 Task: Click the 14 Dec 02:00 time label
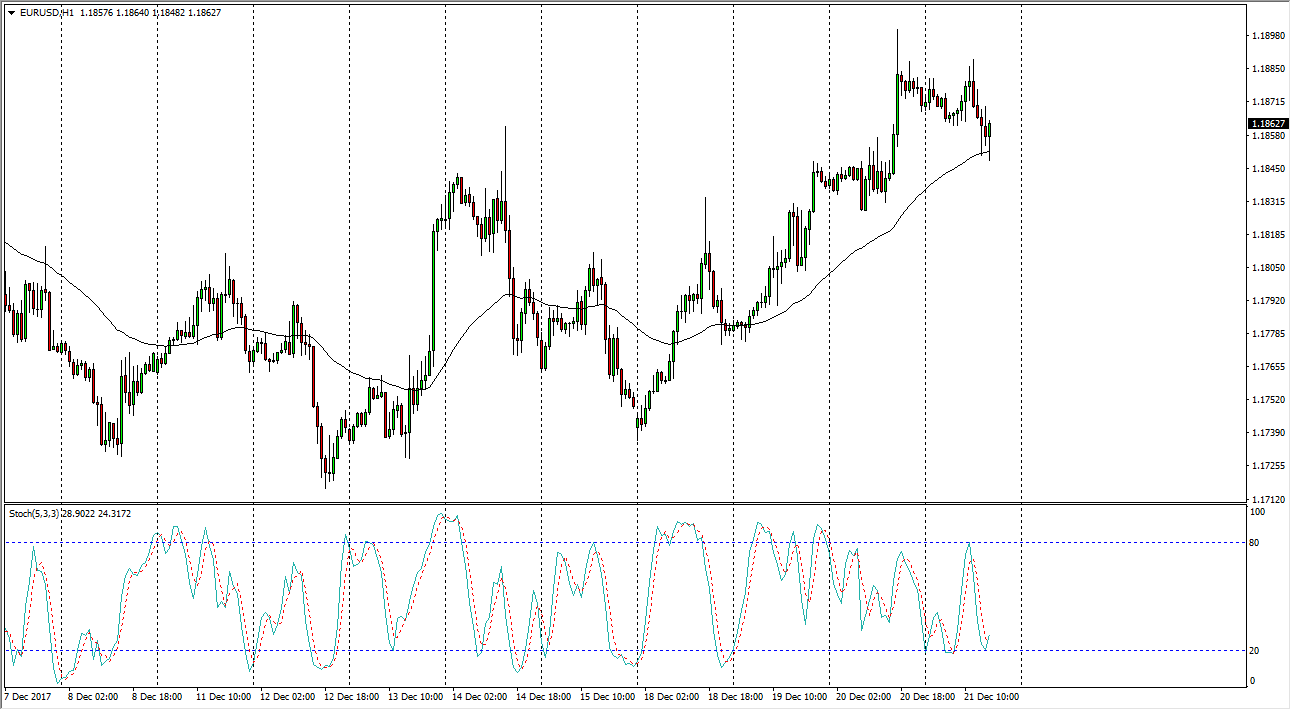(x=477, y=696)
